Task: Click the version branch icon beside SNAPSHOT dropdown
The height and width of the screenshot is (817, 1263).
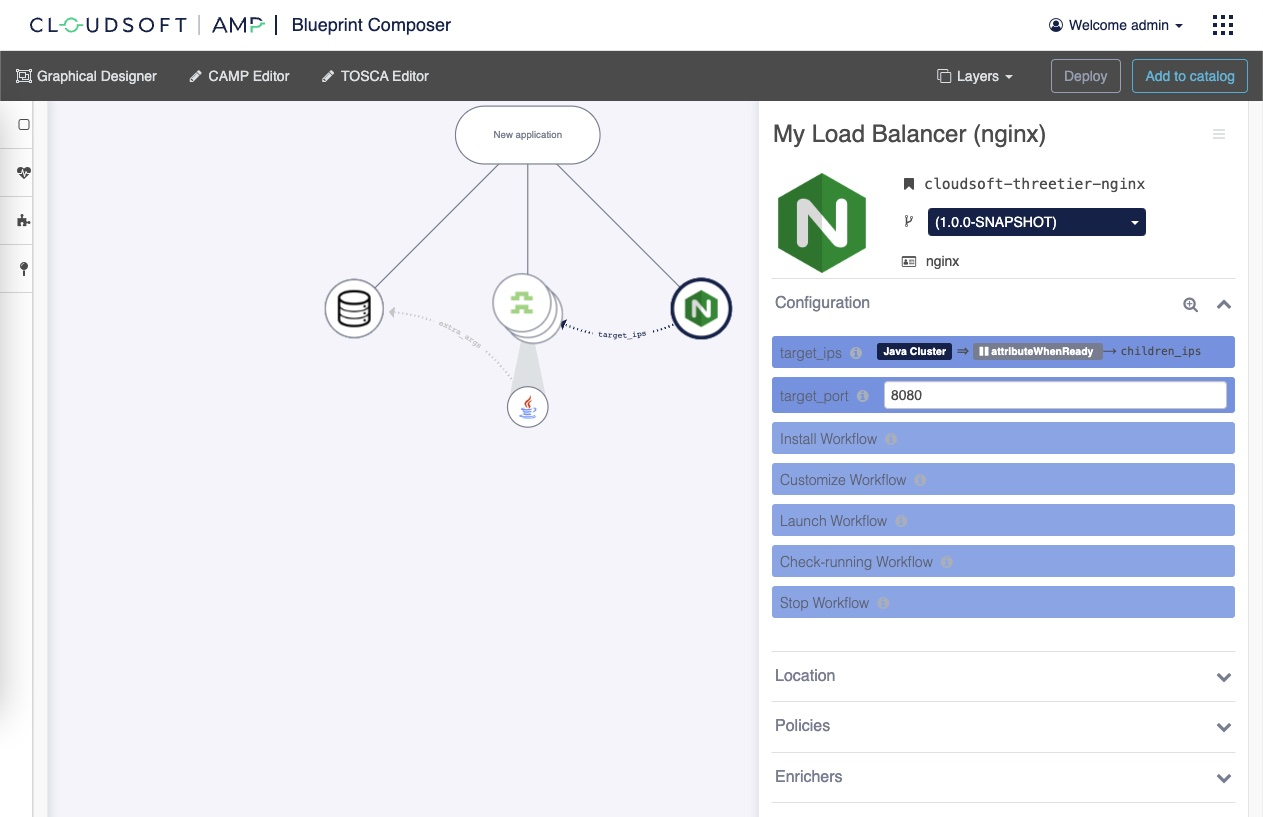Action: (x=909, y=222)
